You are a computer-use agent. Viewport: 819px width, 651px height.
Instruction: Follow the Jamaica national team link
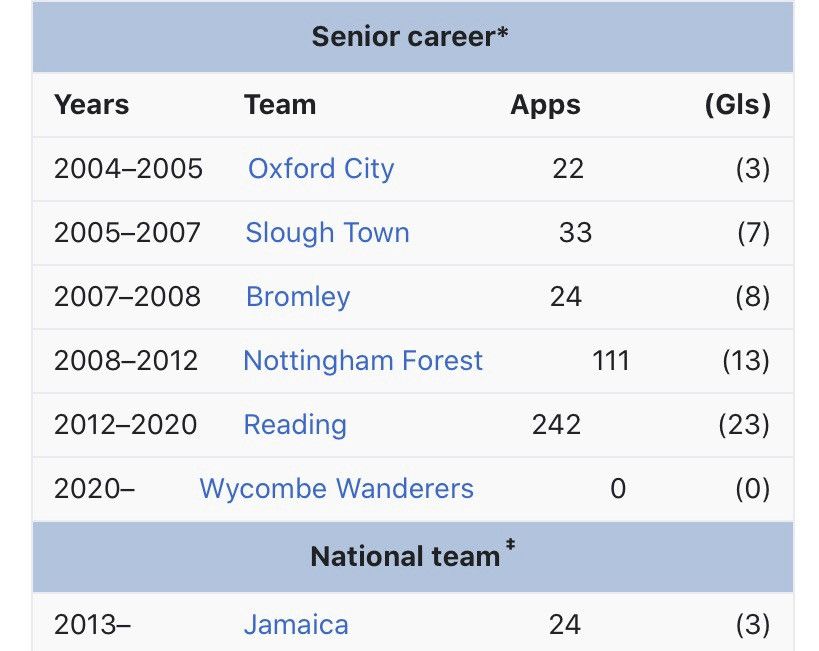pyautogui.click(x=296, y=625)
